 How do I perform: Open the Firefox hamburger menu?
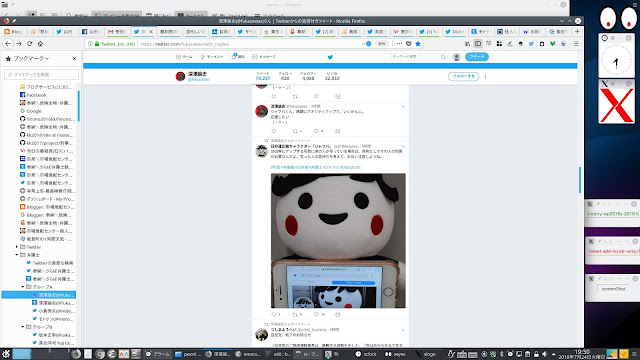(576, 44)
